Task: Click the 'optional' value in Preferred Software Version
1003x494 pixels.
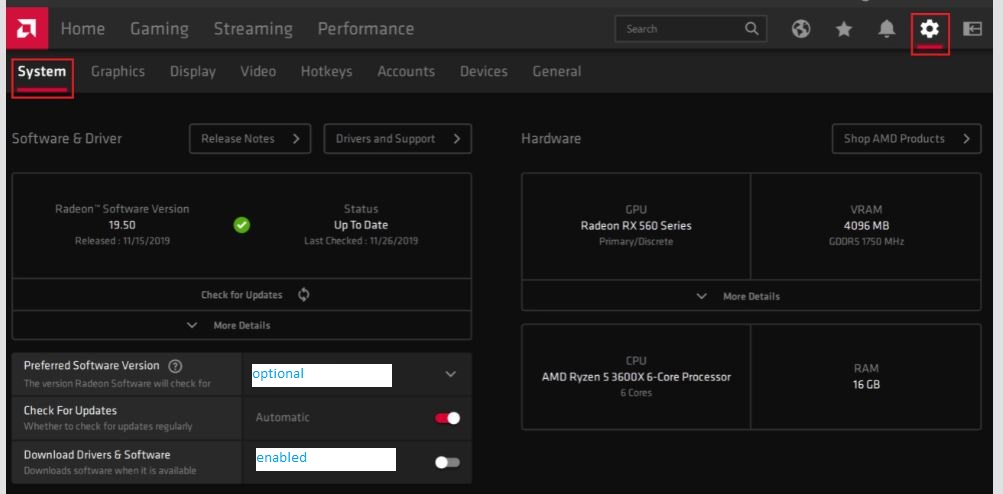Action: [x=278, y=374]
